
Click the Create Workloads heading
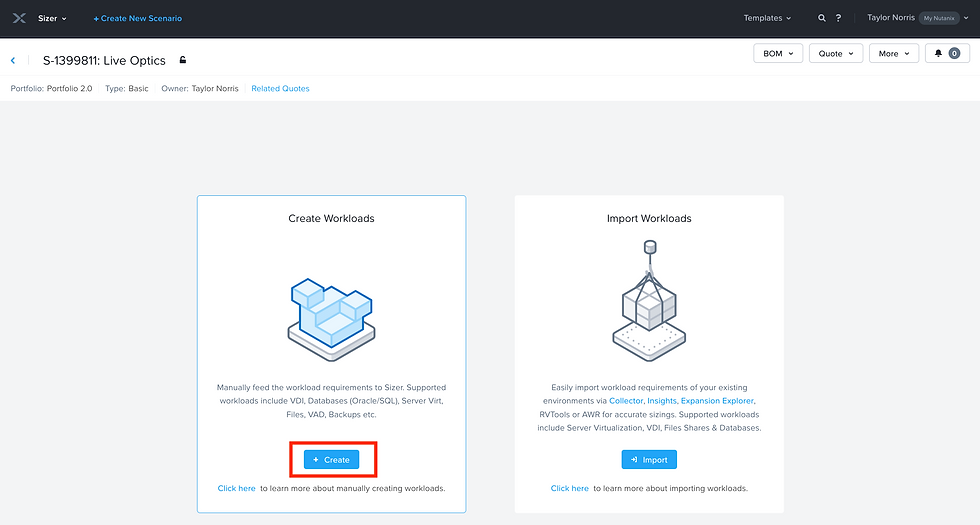coord(331,218)
